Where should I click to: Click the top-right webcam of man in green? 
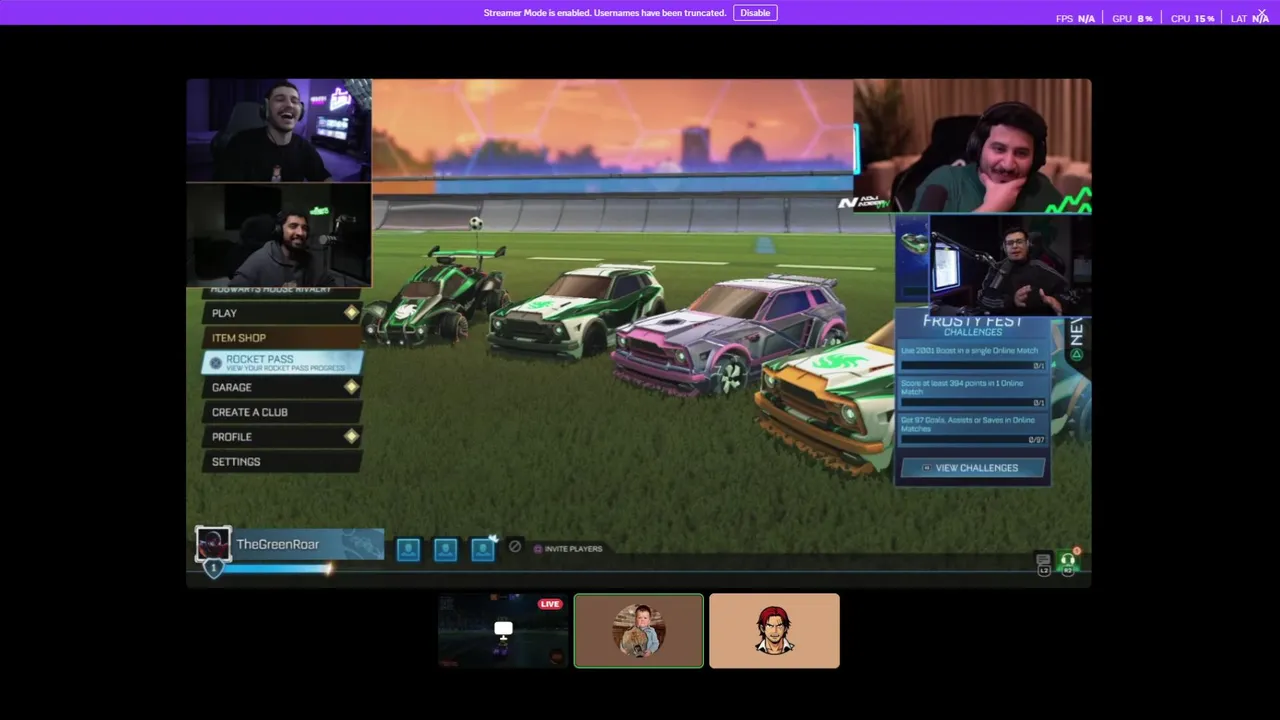[x=973, y=147]
